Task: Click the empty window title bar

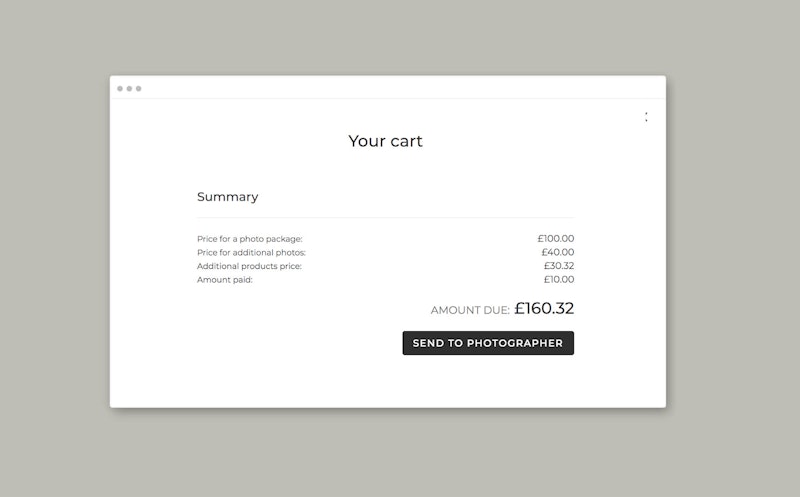Action: (x=400, y=88)
